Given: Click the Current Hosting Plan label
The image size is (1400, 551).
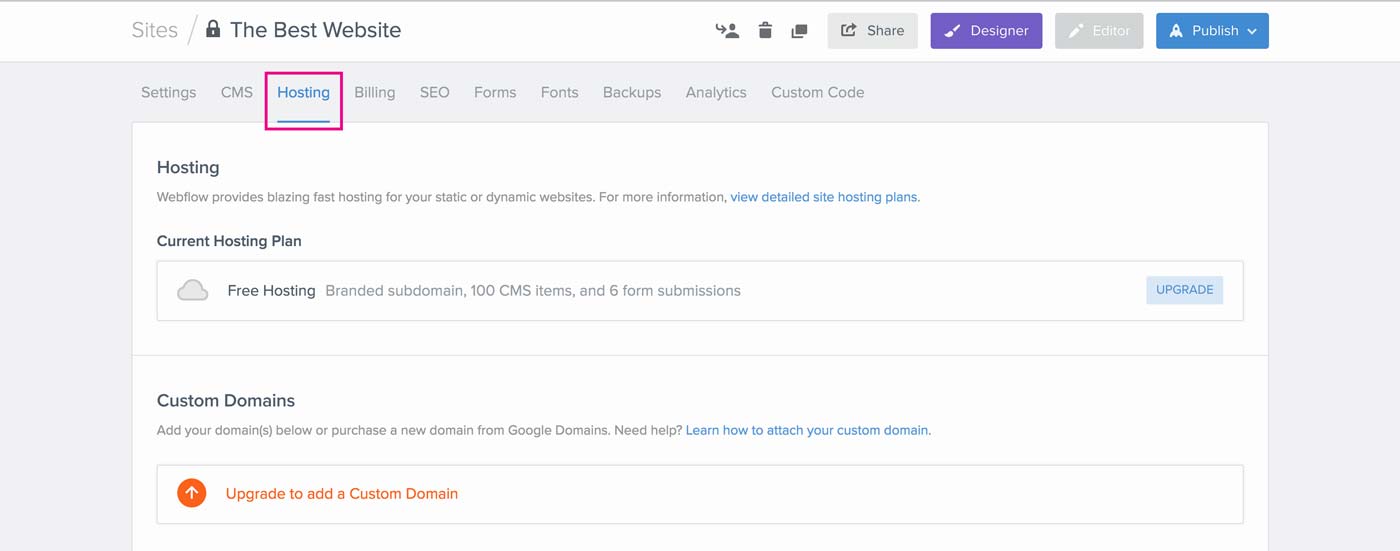Looking at the screenshot, I should (x=229, y=241).
